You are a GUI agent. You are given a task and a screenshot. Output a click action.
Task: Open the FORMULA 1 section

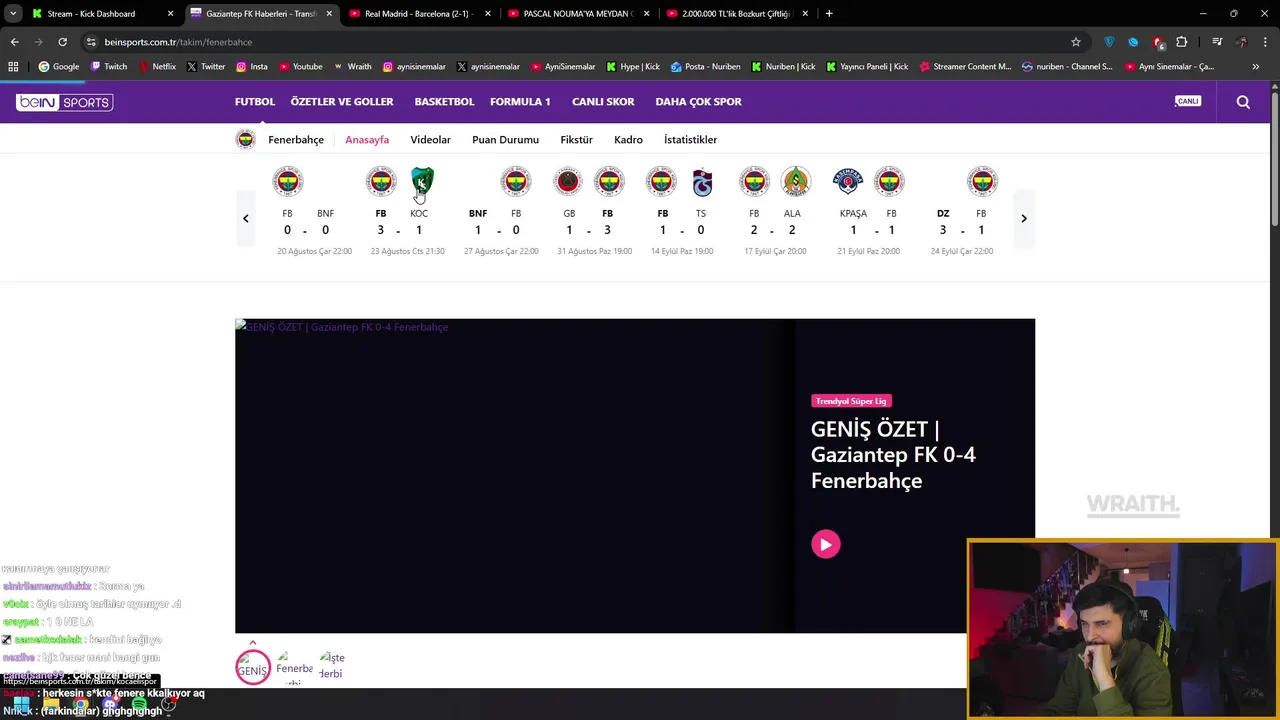(x=520, y=102)
